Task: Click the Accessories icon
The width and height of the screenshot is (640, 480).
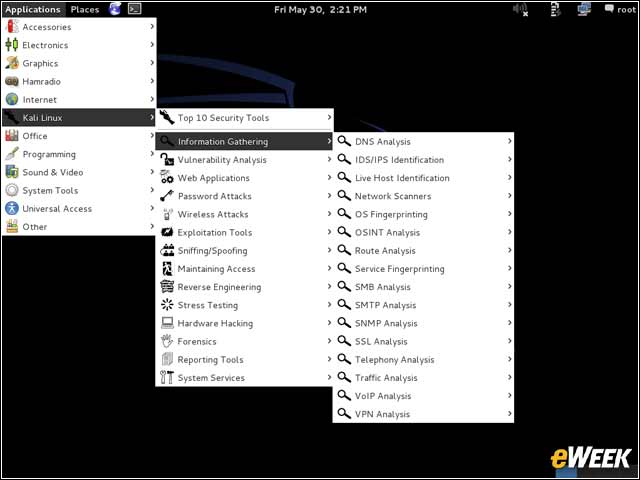Action: tap(12, 27)
